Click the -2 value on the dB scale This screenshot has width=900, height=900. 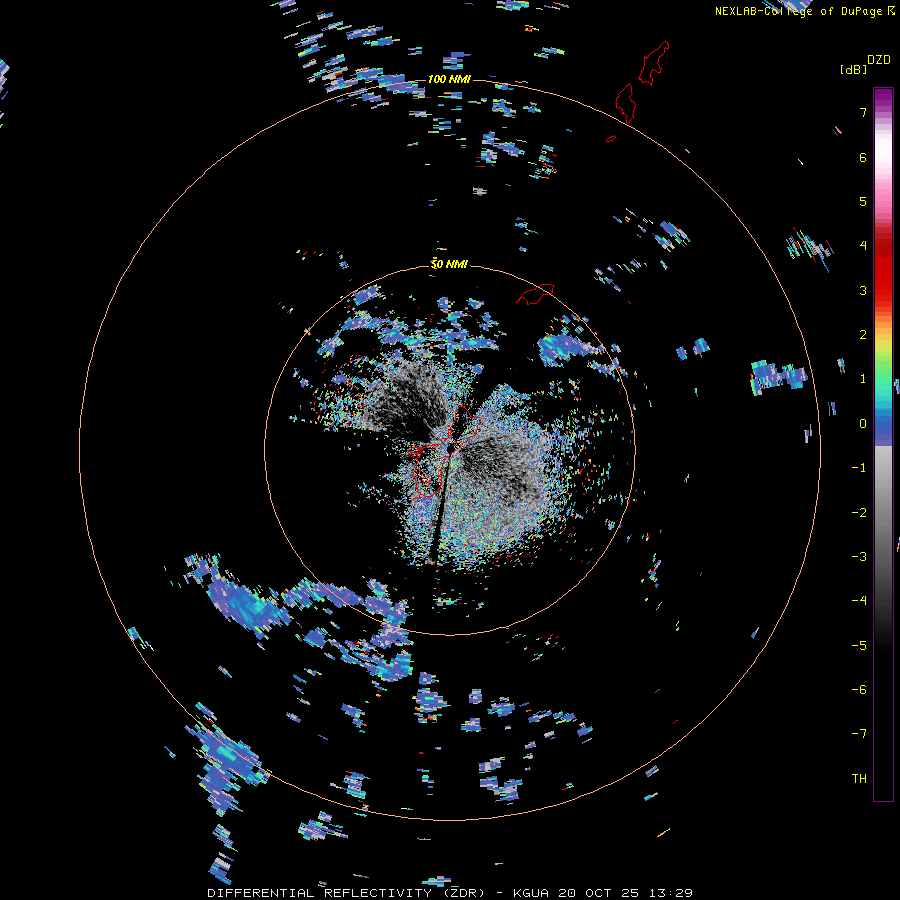point(859,513)
